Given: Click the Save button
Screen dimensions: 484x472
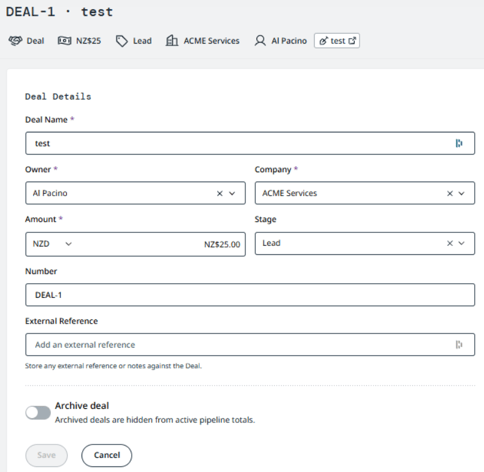Looking at the screenshot, I should pos(46,455).
